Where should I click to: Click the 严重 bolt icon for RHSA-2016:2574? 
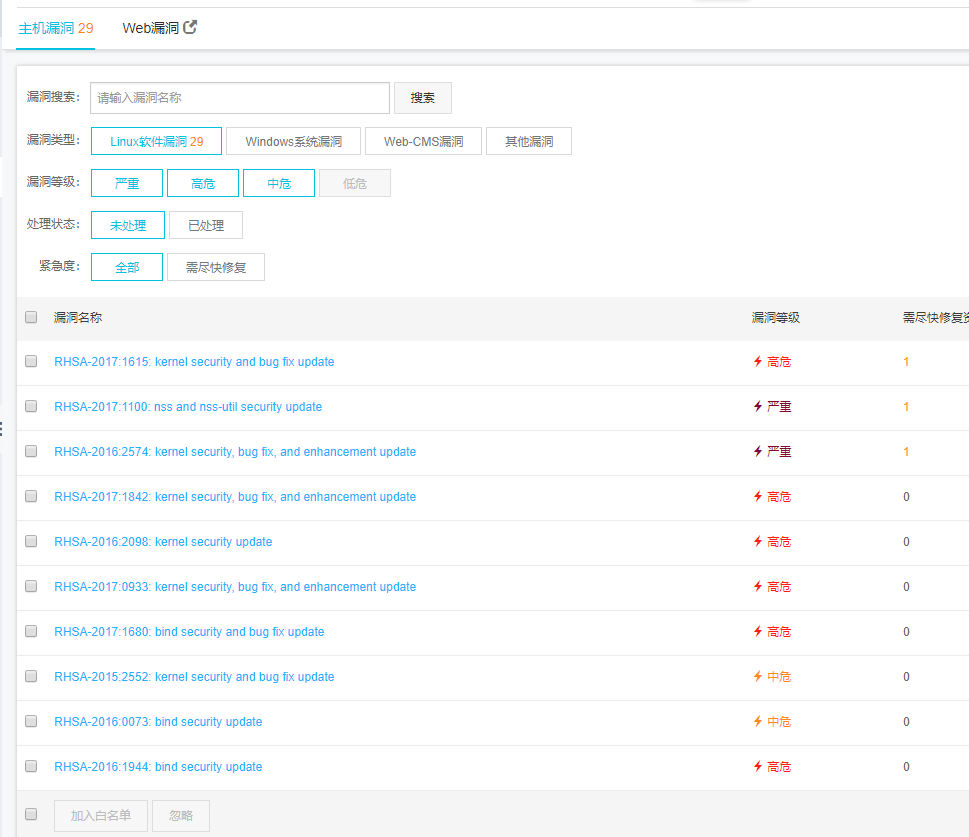756,452
